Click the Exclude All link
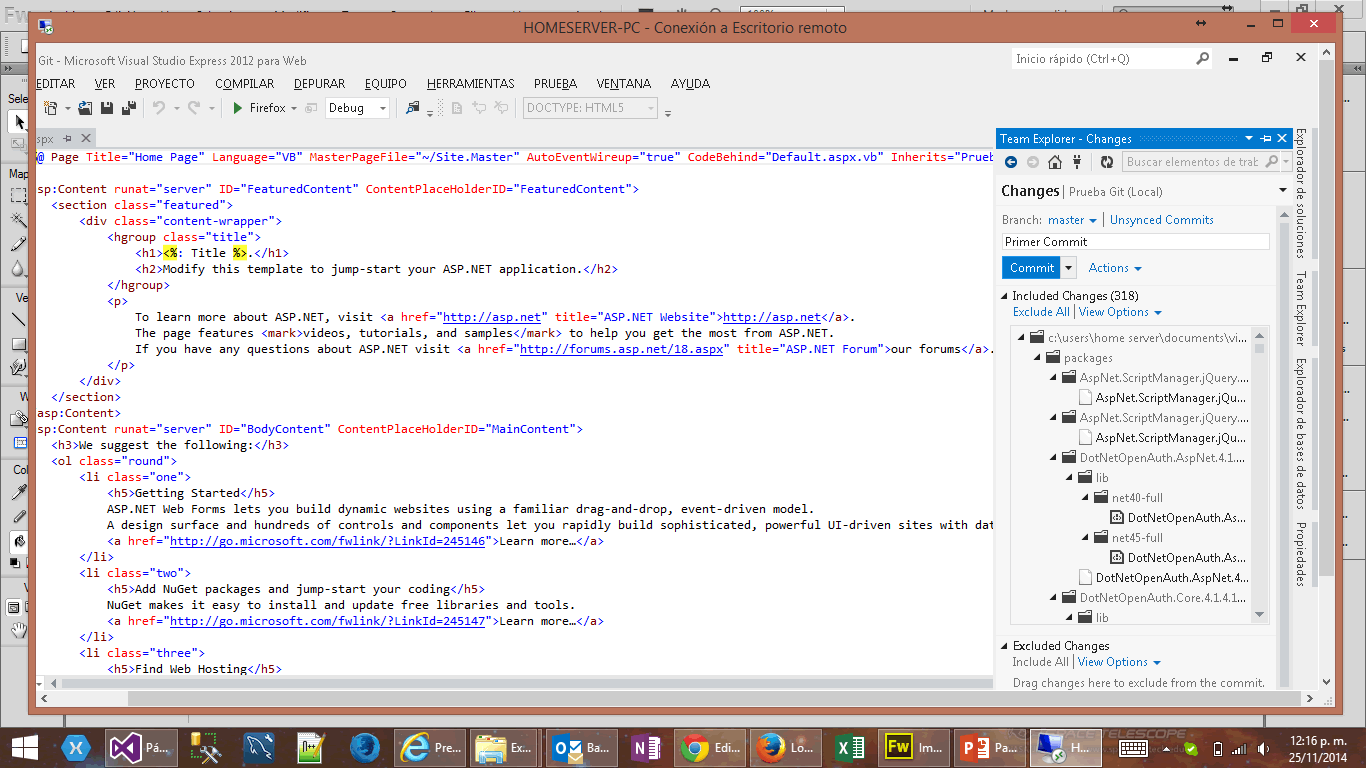Viewport: 1366px width, 768px height. click(x=1041, y=312)
